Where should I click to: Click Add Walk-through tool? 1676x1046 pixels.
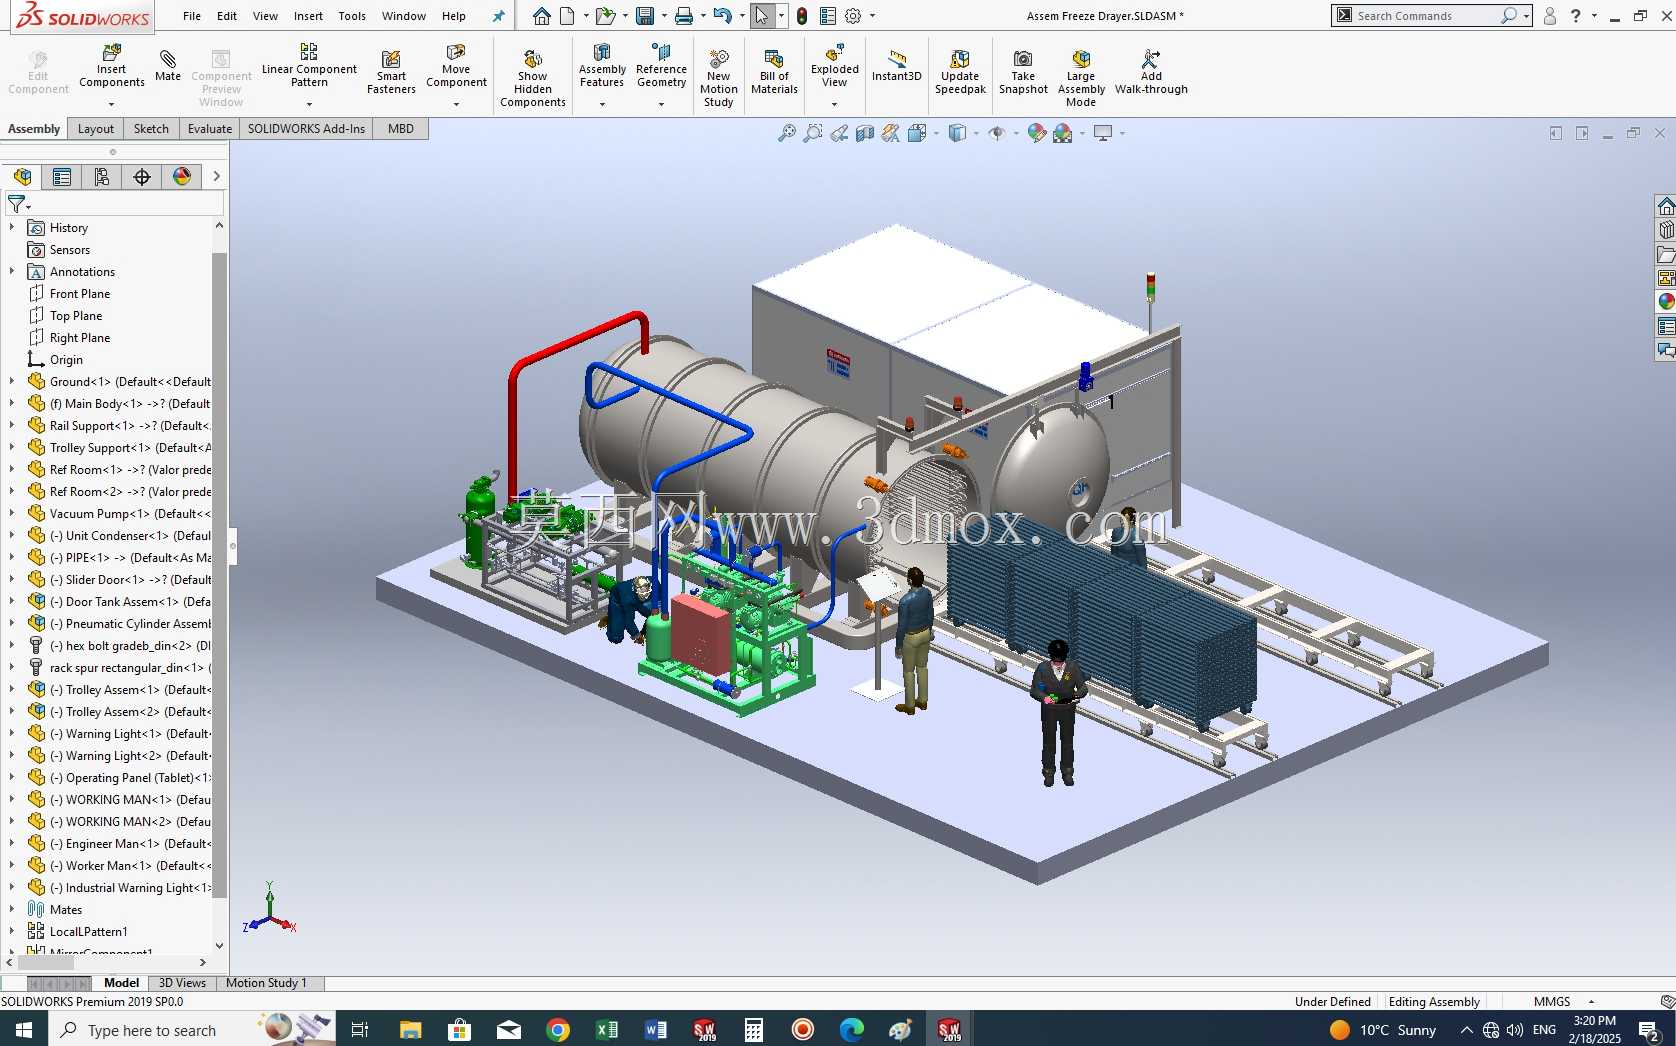click(x=1151, y=72)
